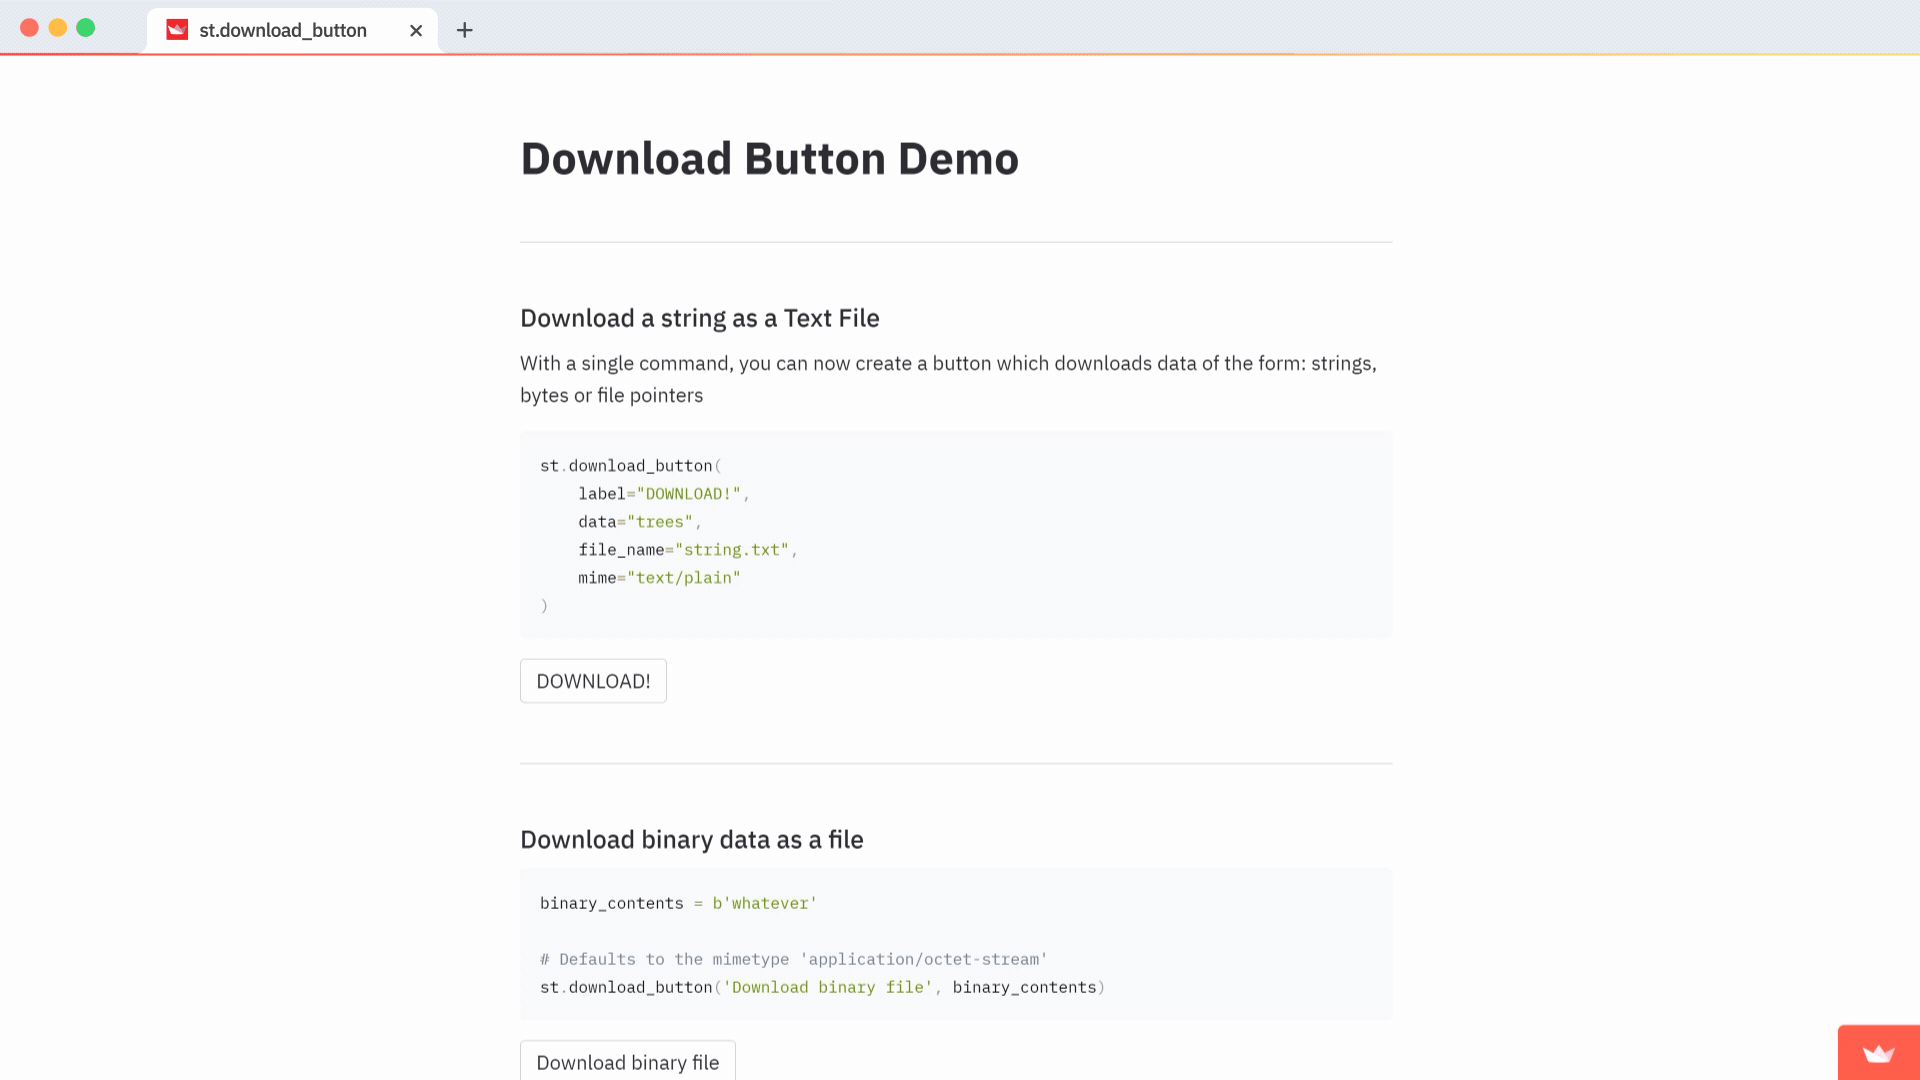Click the Streamlit crown badge in the corner
The width and height of the screenshot is (1920, 1080).
1879,1052
